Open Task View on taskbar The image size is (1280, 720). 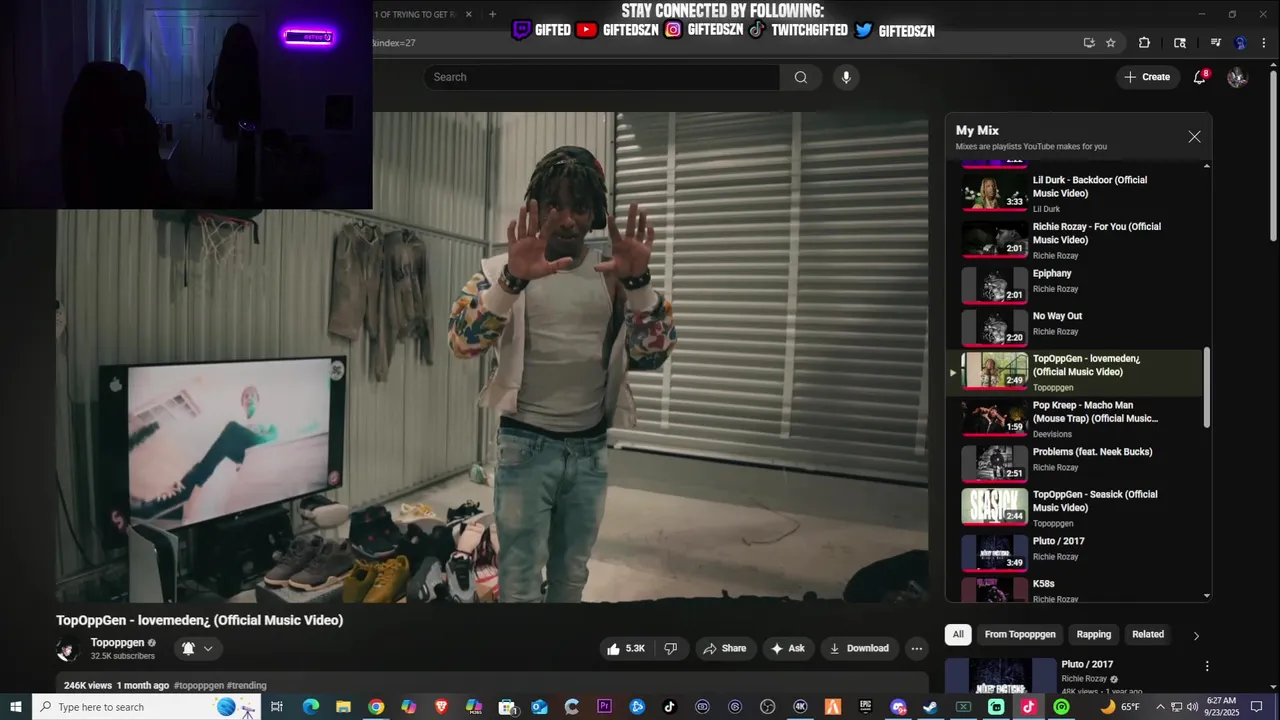[x=277, y=707]
